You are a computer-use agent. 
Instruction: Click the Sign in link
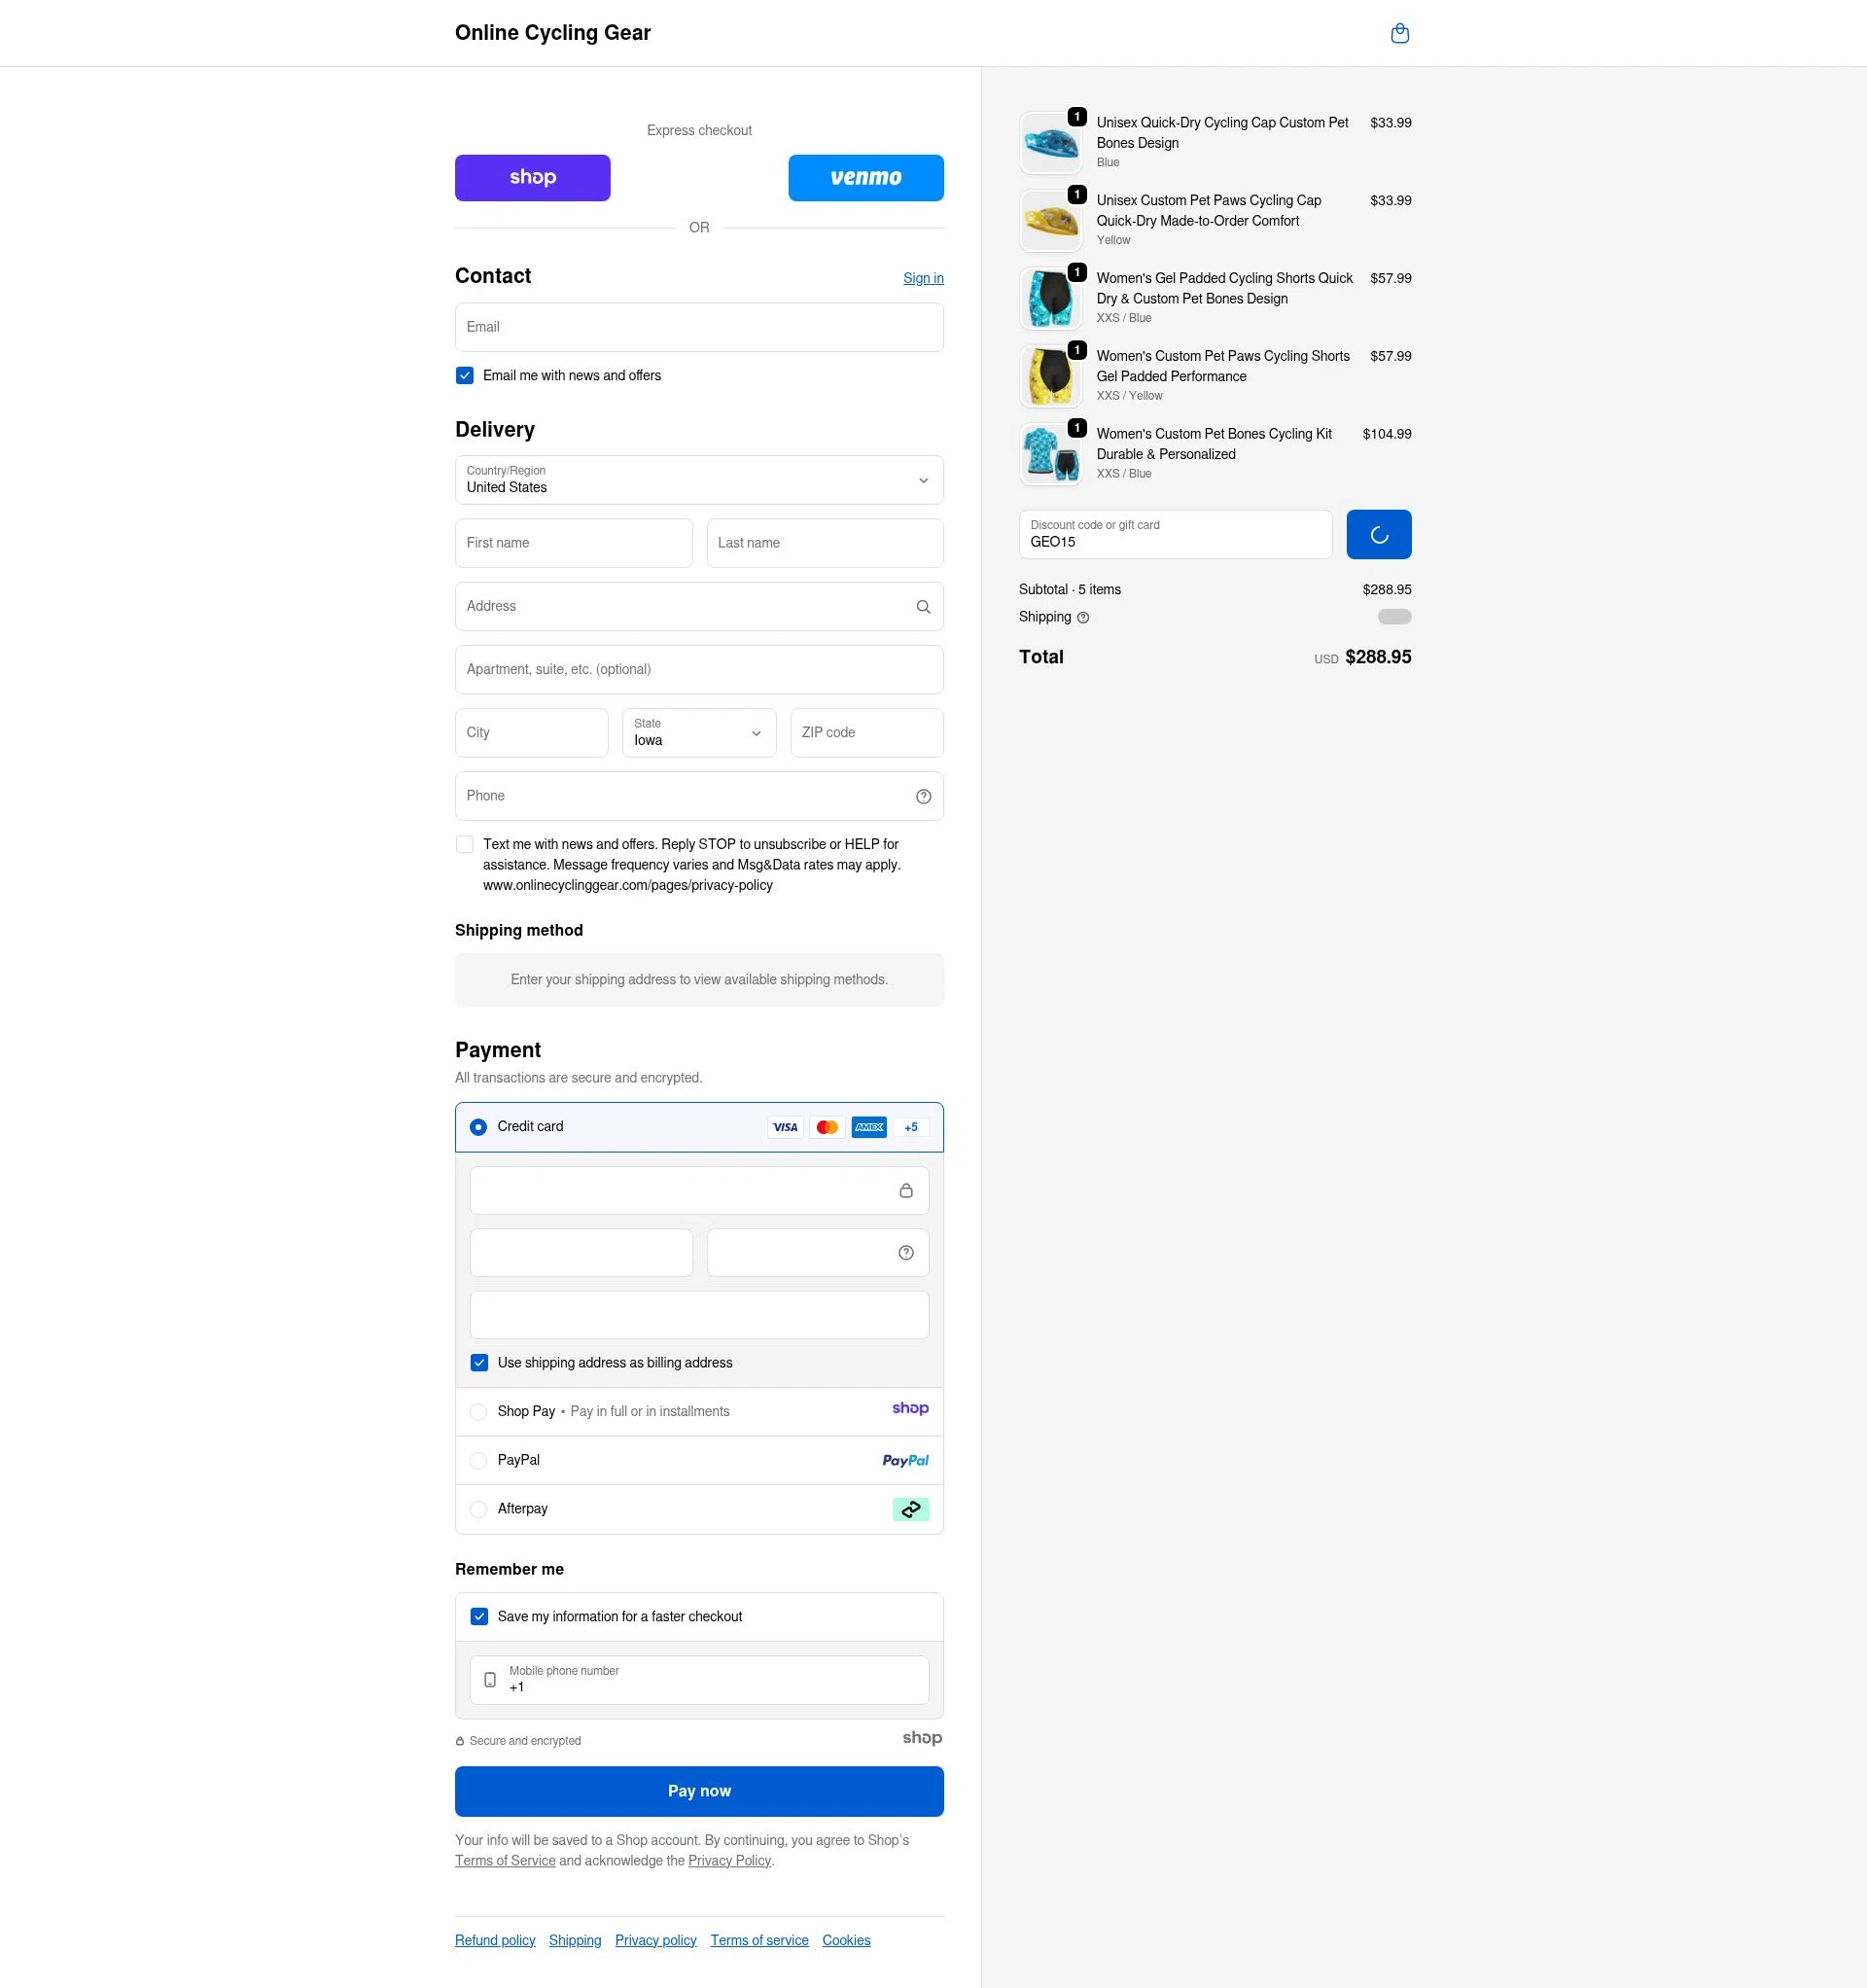click(923, 279)
